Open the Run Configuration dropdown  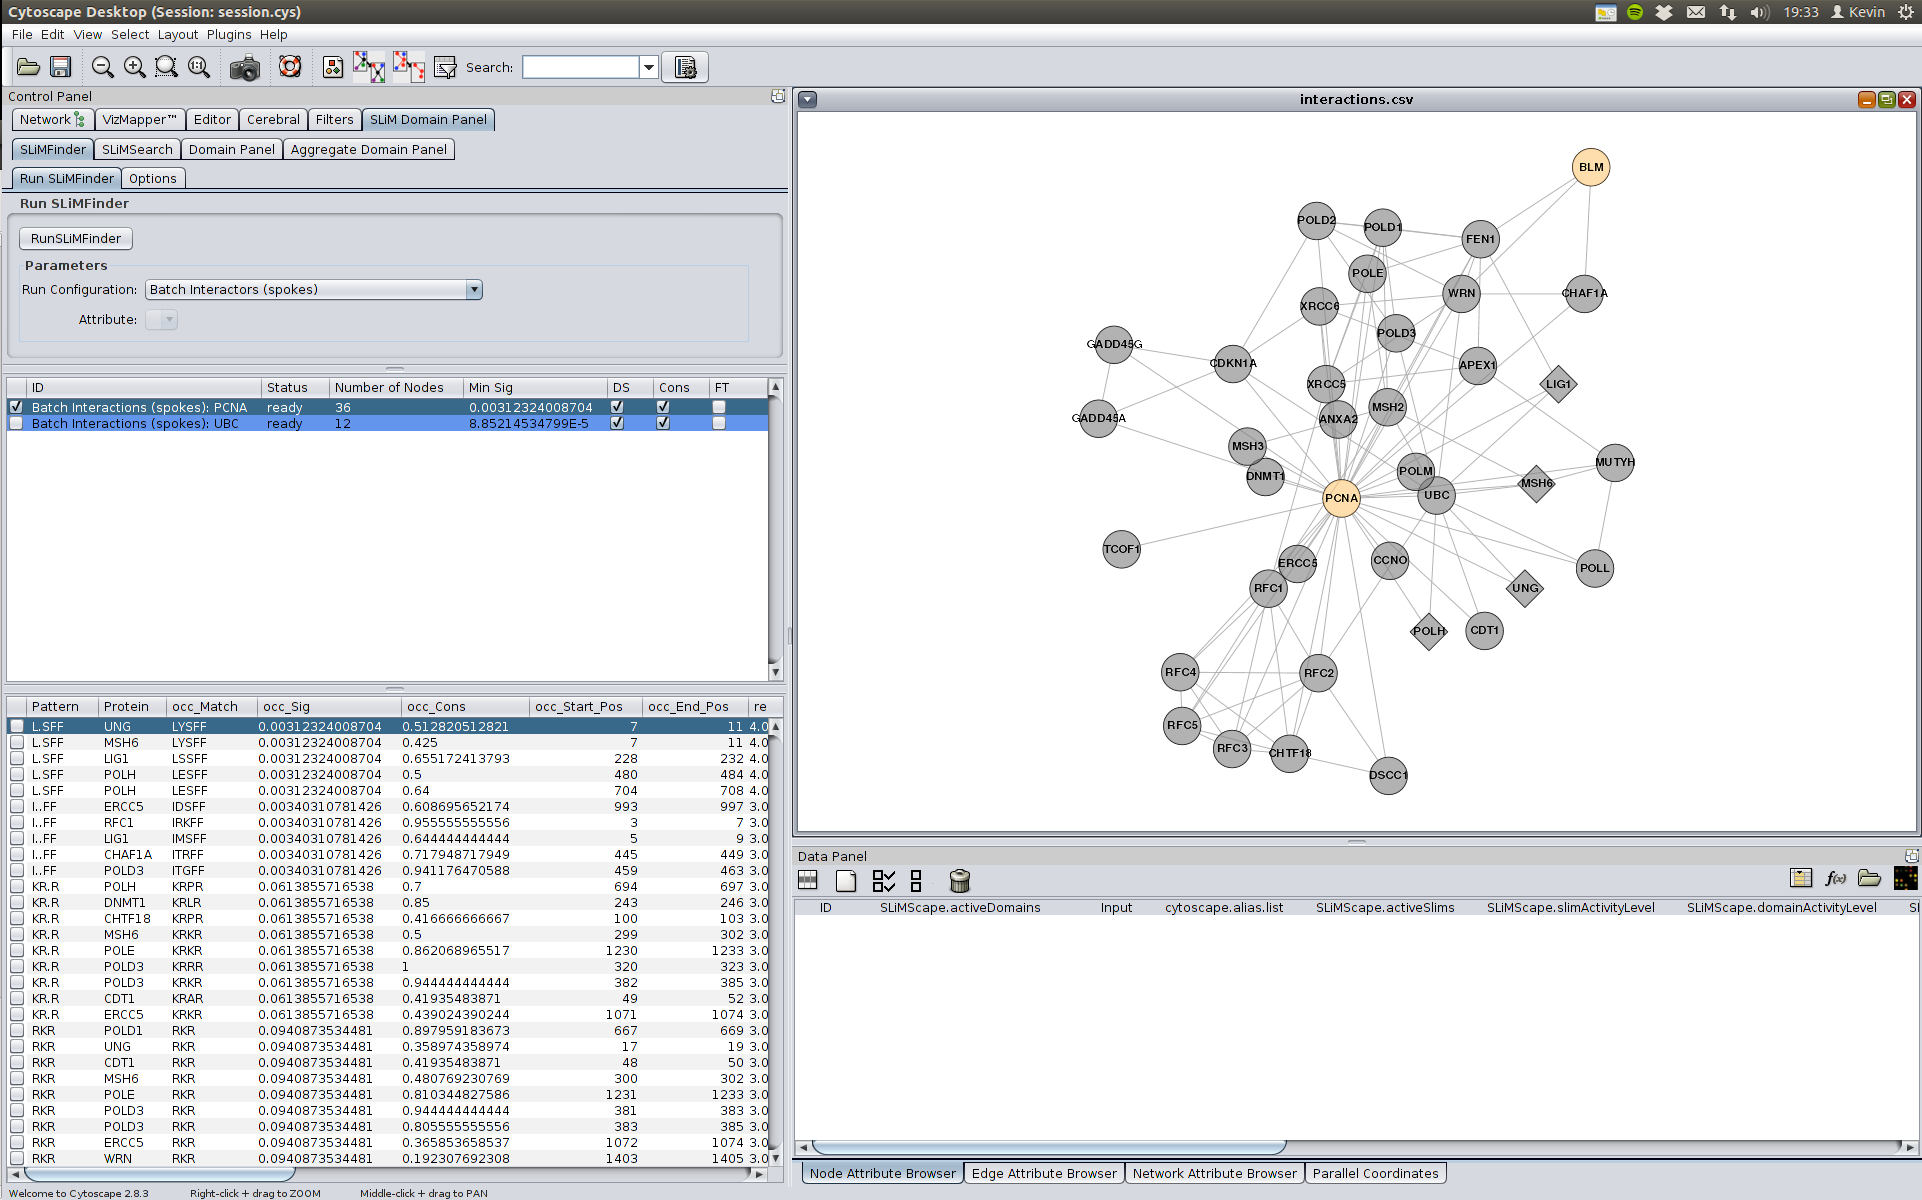point(474,290)
